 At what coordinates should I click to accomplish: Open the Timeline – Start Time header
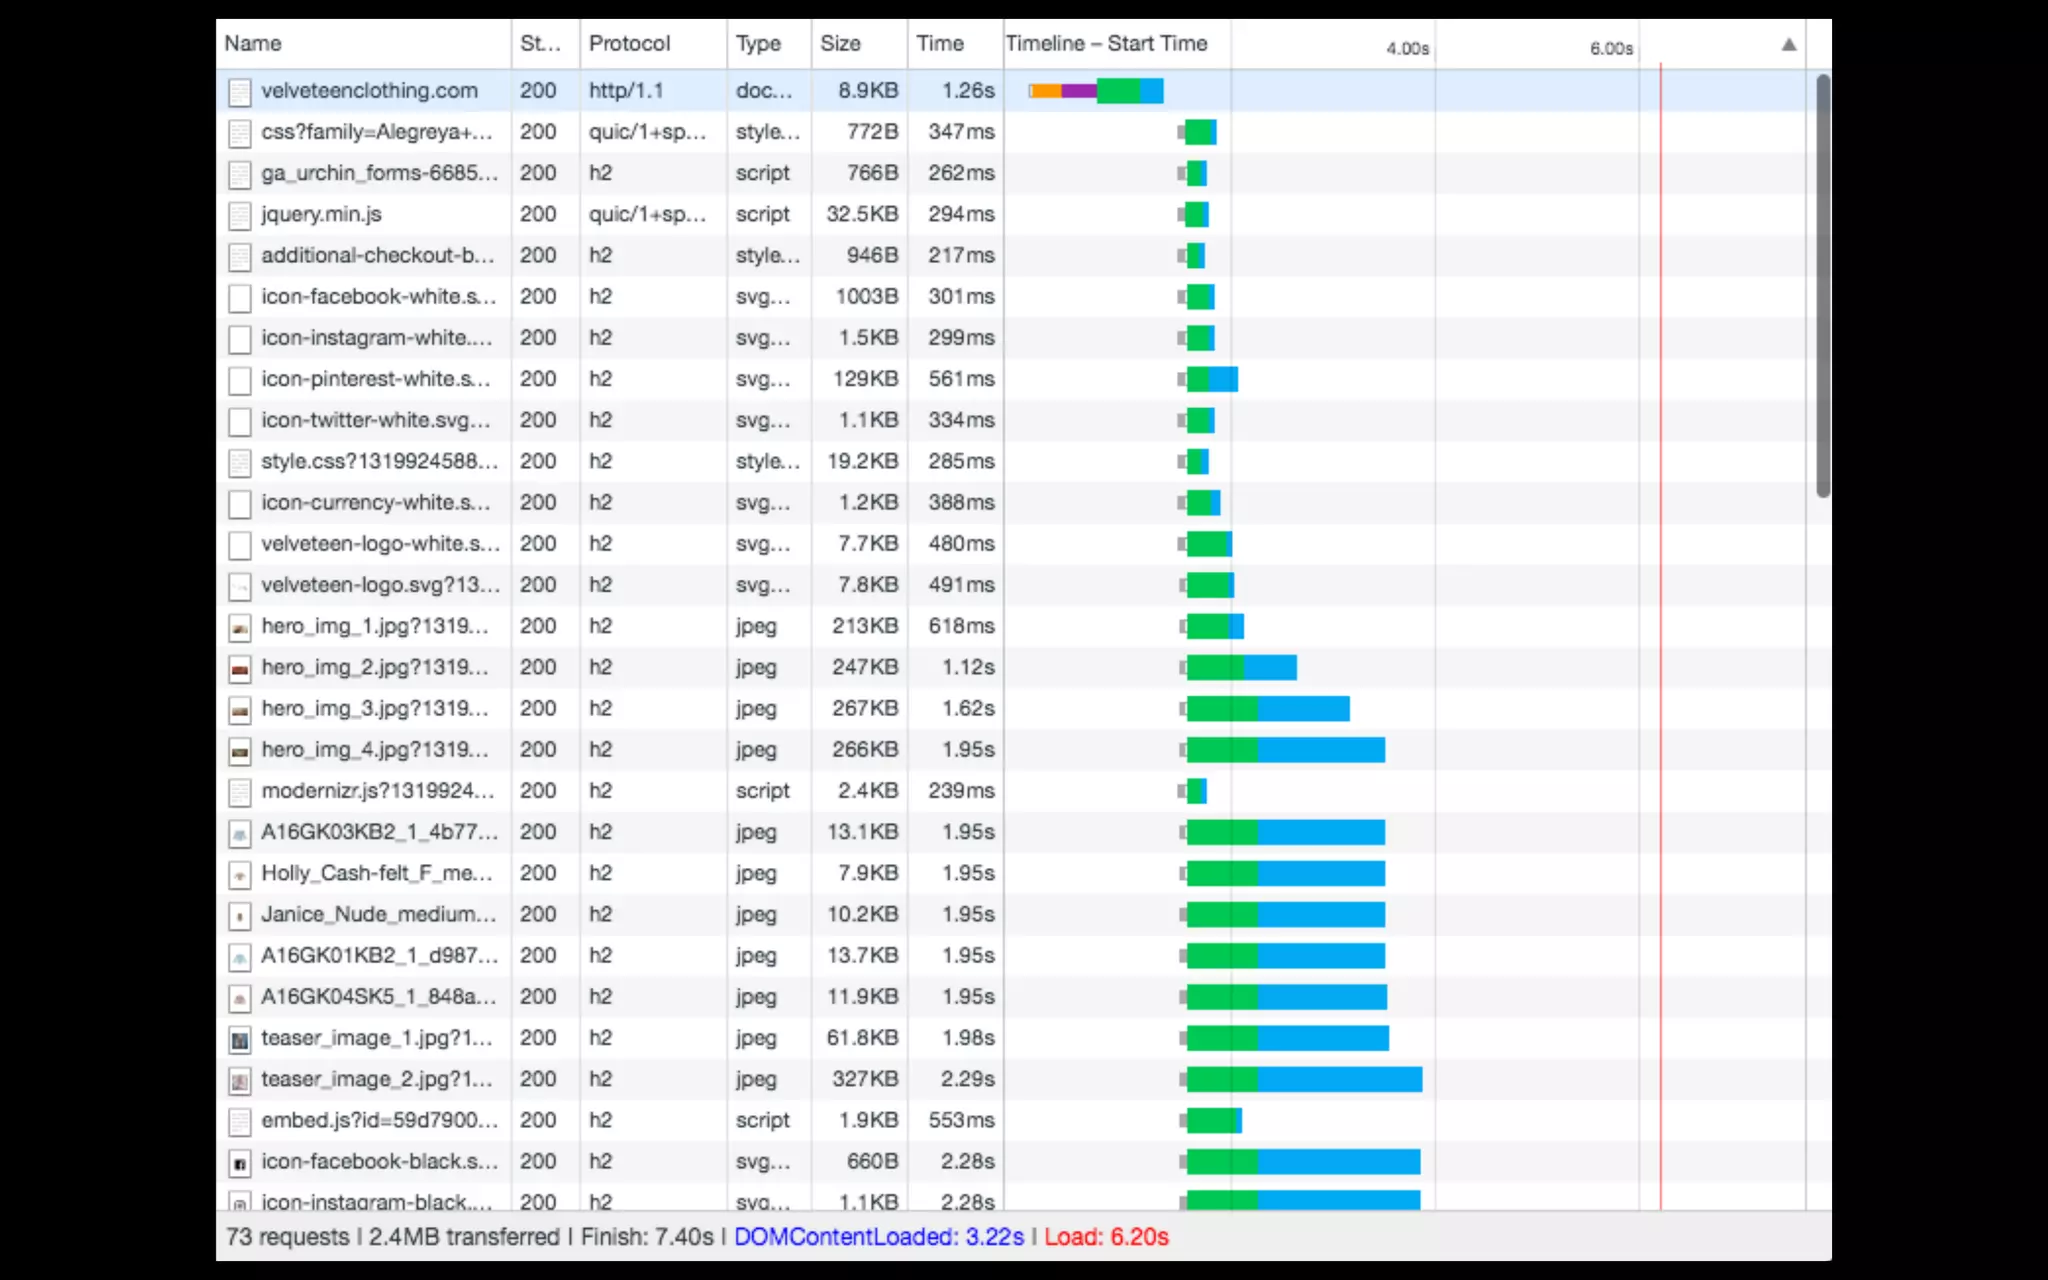[1106, 44]
